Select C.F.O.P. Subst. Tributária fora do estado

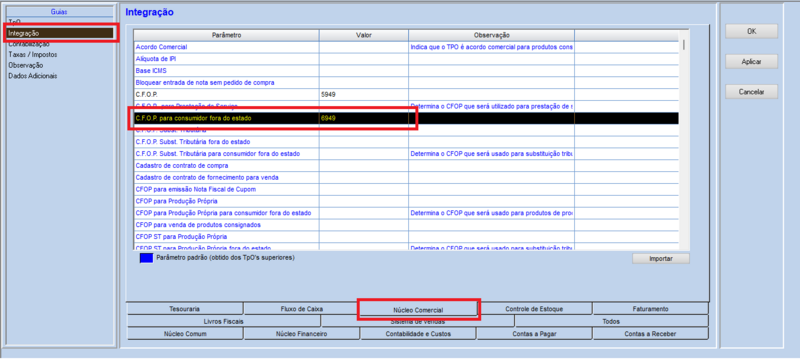[x=406, y=141]
